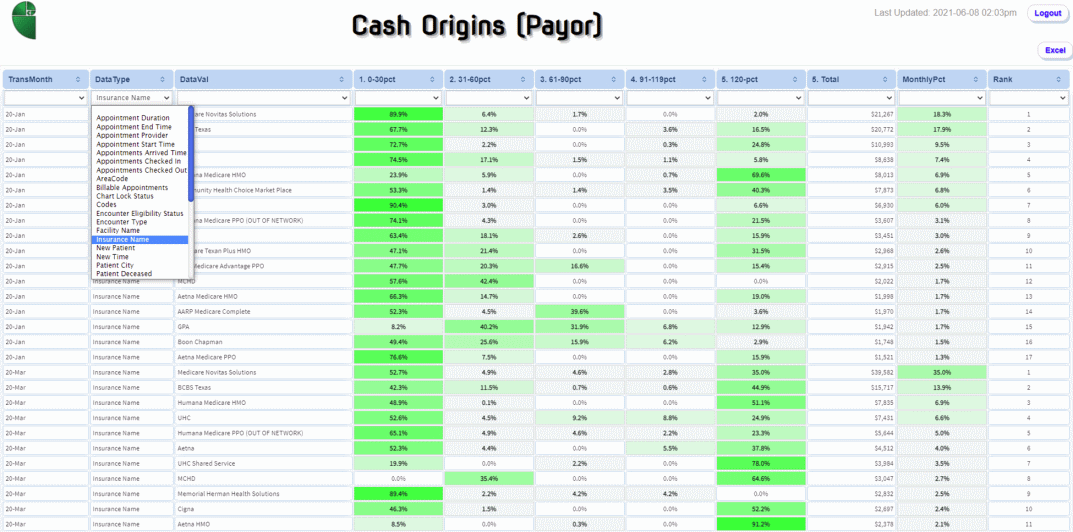Open the TransMonth filter dropdown
This screenshot has height=532, width=1073.
(45, 98)
